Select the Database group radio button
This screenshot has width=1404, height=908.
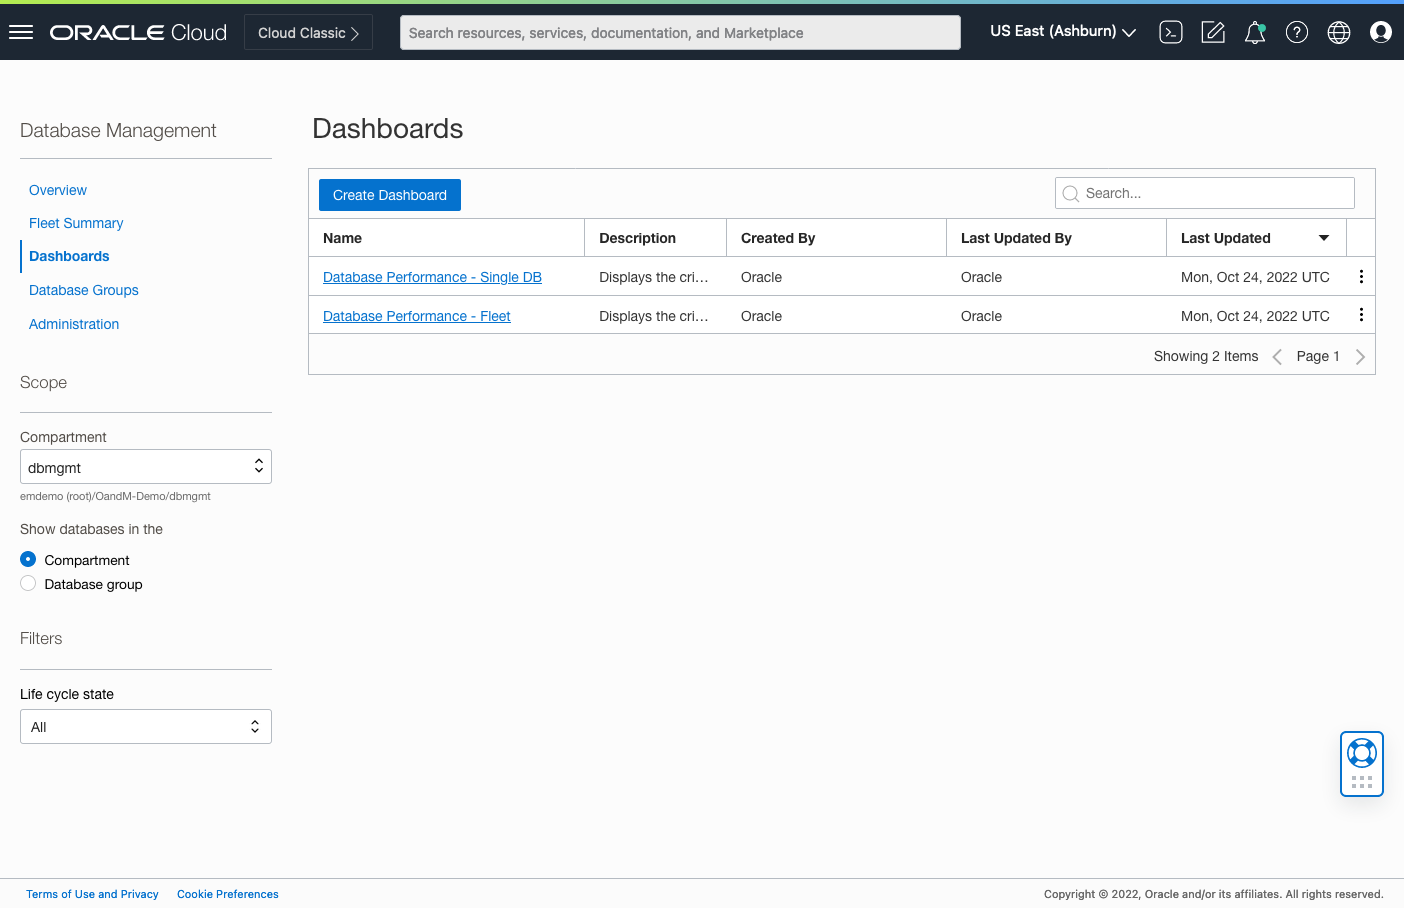[x=28, y=584]
